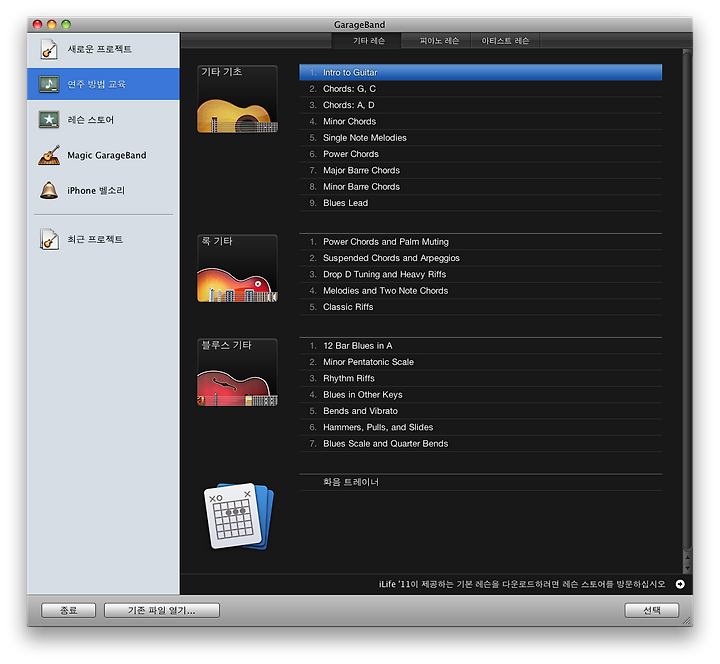Select lesson Bends and Vibrato
720x664 pixels.
click(480, 411)
